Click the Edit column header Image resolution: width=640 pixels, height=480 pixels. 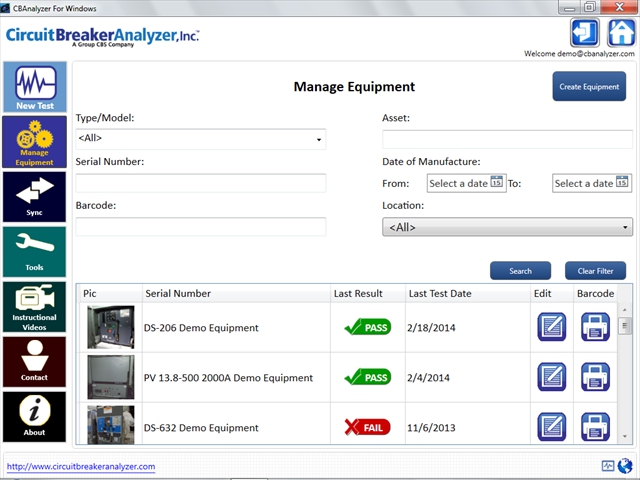click(x=551, y=293)
